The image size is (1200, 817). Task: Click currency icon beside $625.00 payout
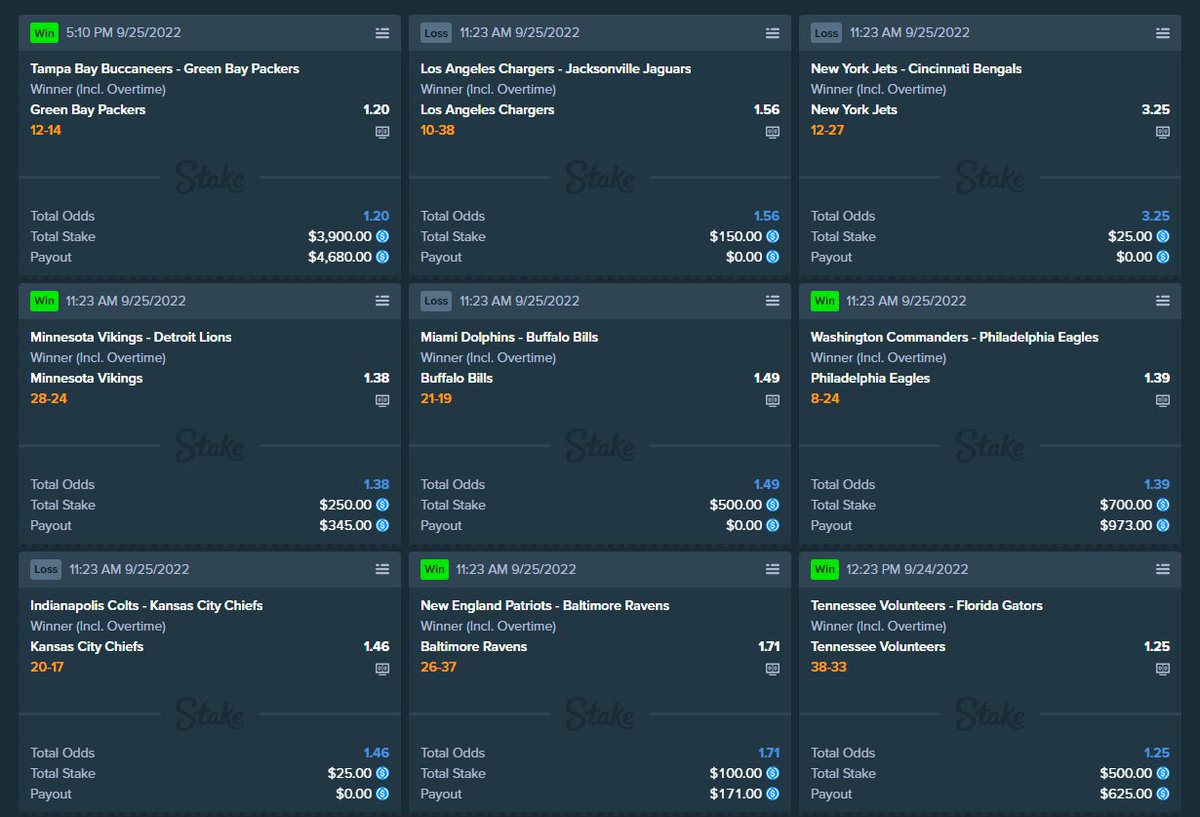(1162, 794)
